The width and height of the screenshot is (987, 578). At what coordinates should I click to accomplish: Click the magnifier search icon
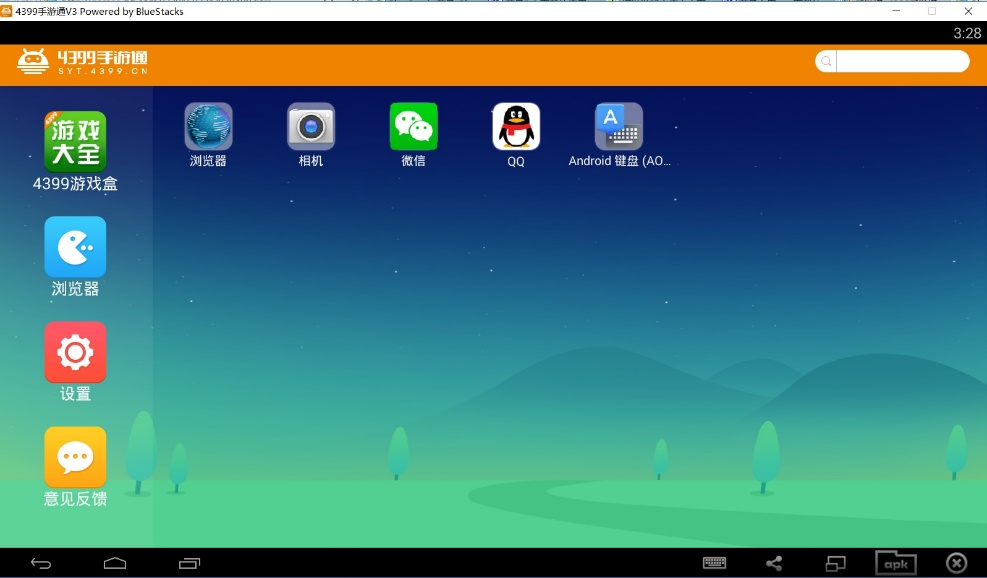826,61
